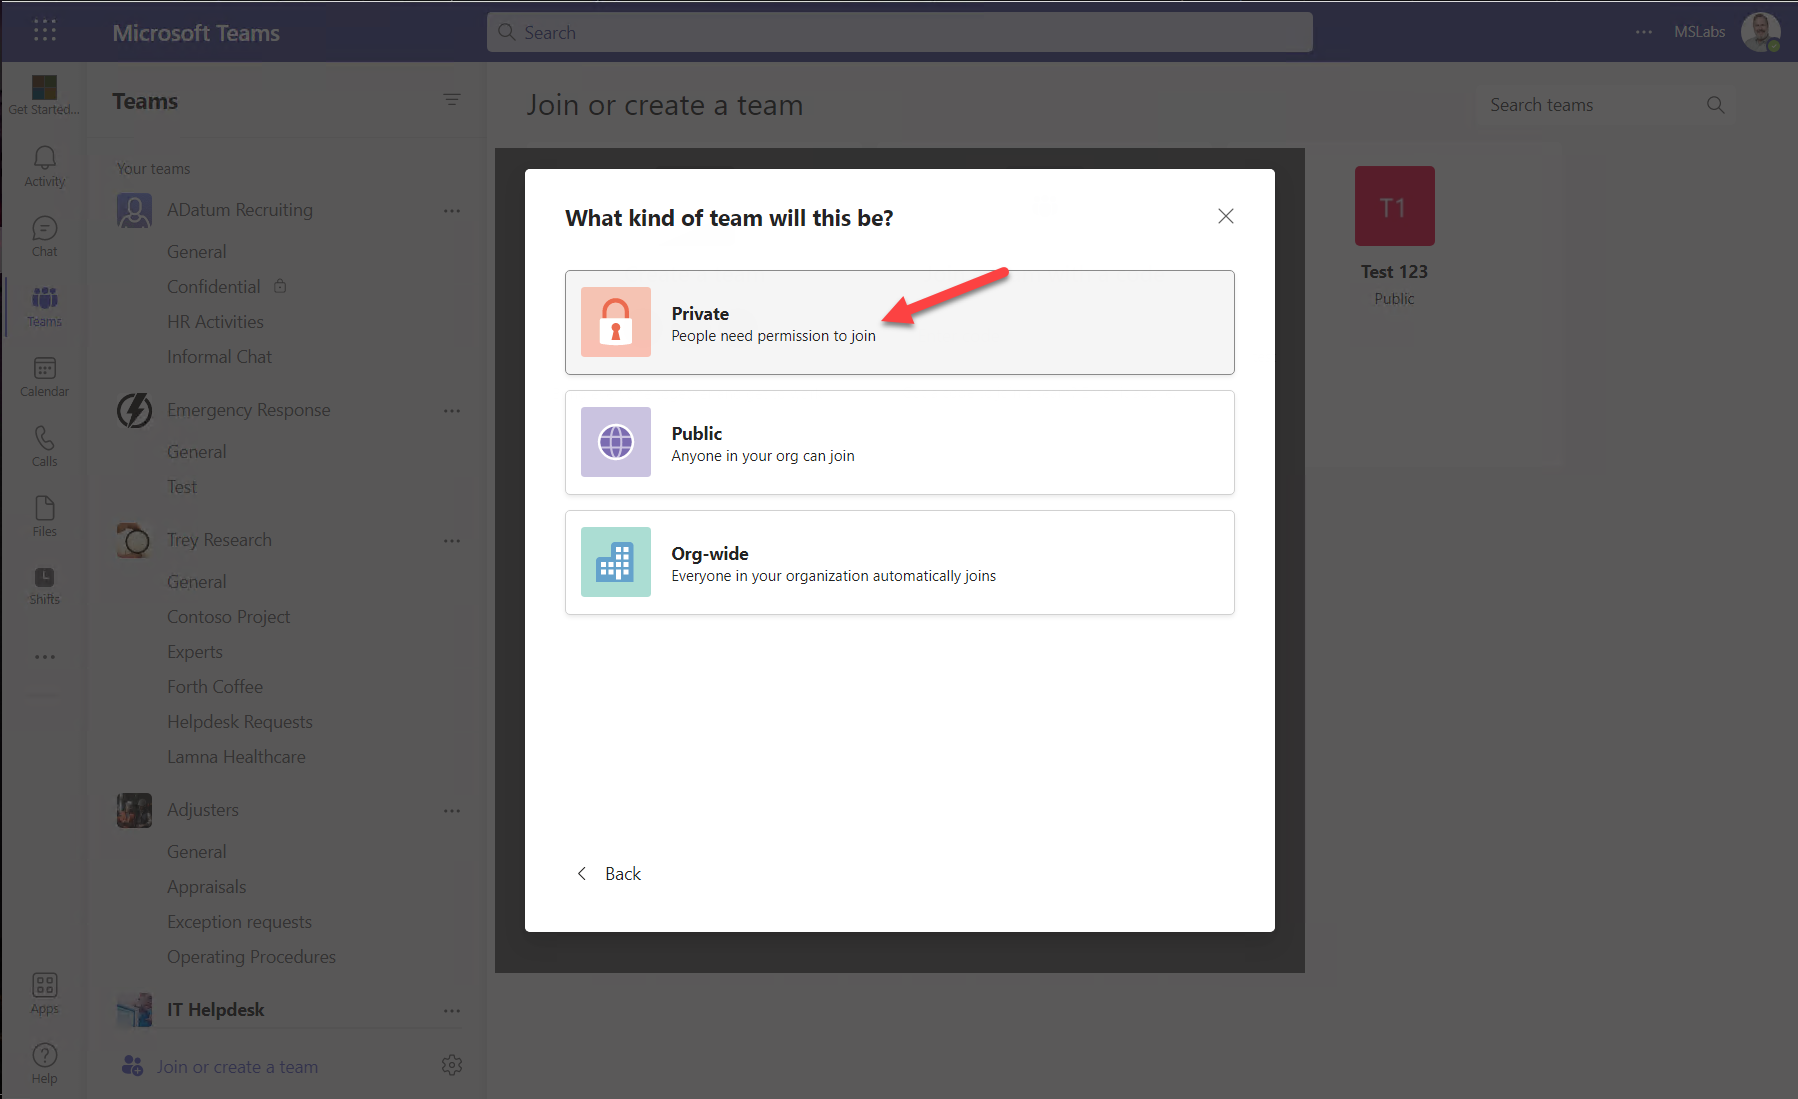
Task: Click the Org-wide building icon
Action: (616, 562)
